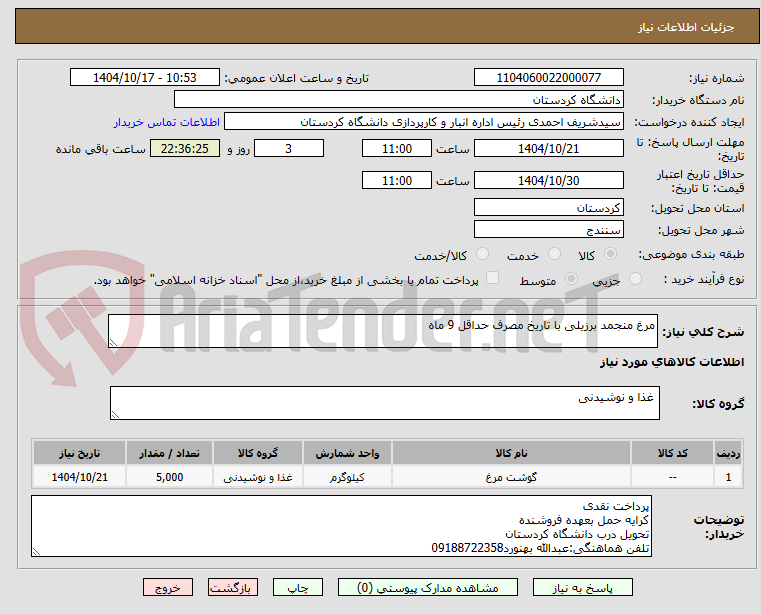Viewport: 761px width, 614px height.
Task: Click the resize grip of description text area
Action: pyautogui.click(x=113, y=343)
